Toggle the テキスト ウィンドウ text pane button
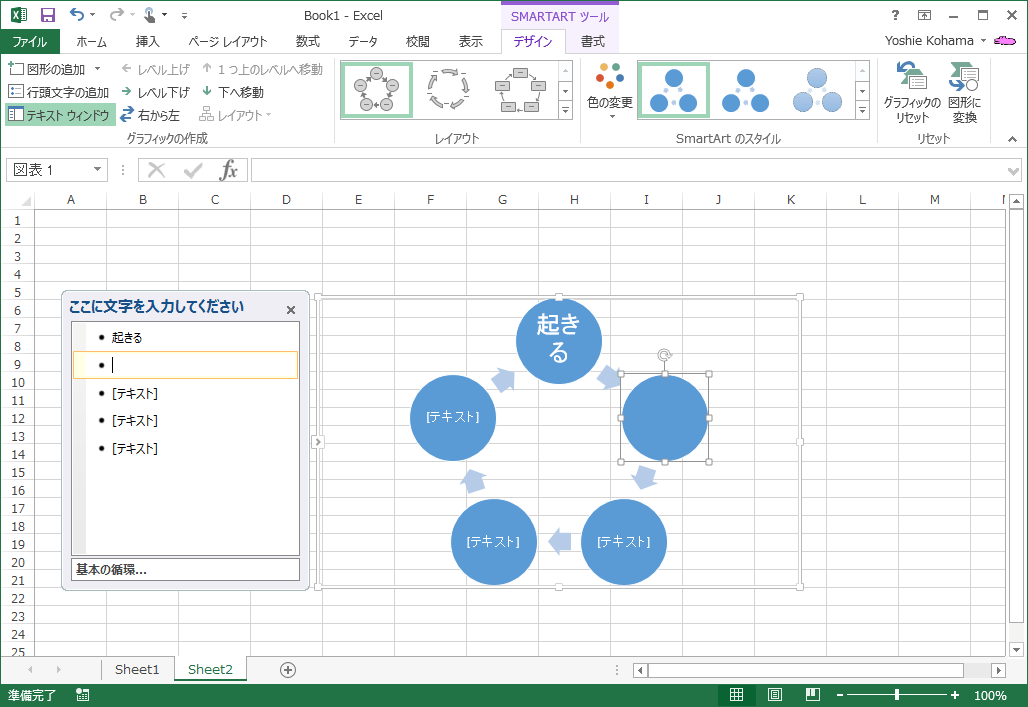This screenshot has height=707, width=1028. 60,115
